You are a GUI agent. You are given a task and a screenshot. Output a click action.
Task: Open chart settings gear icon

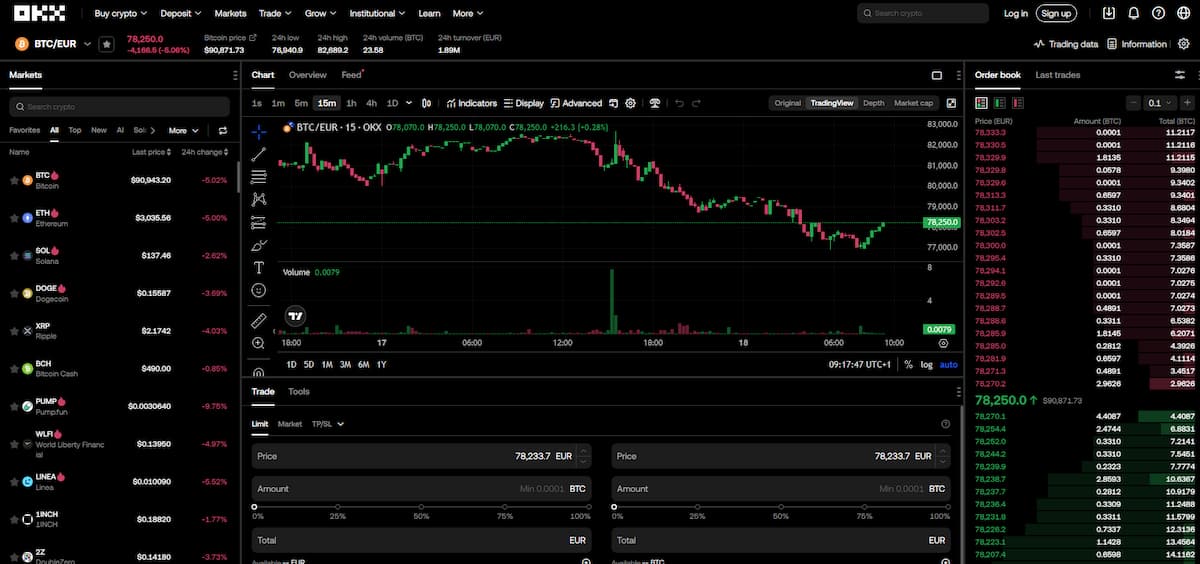coord(630,103)
